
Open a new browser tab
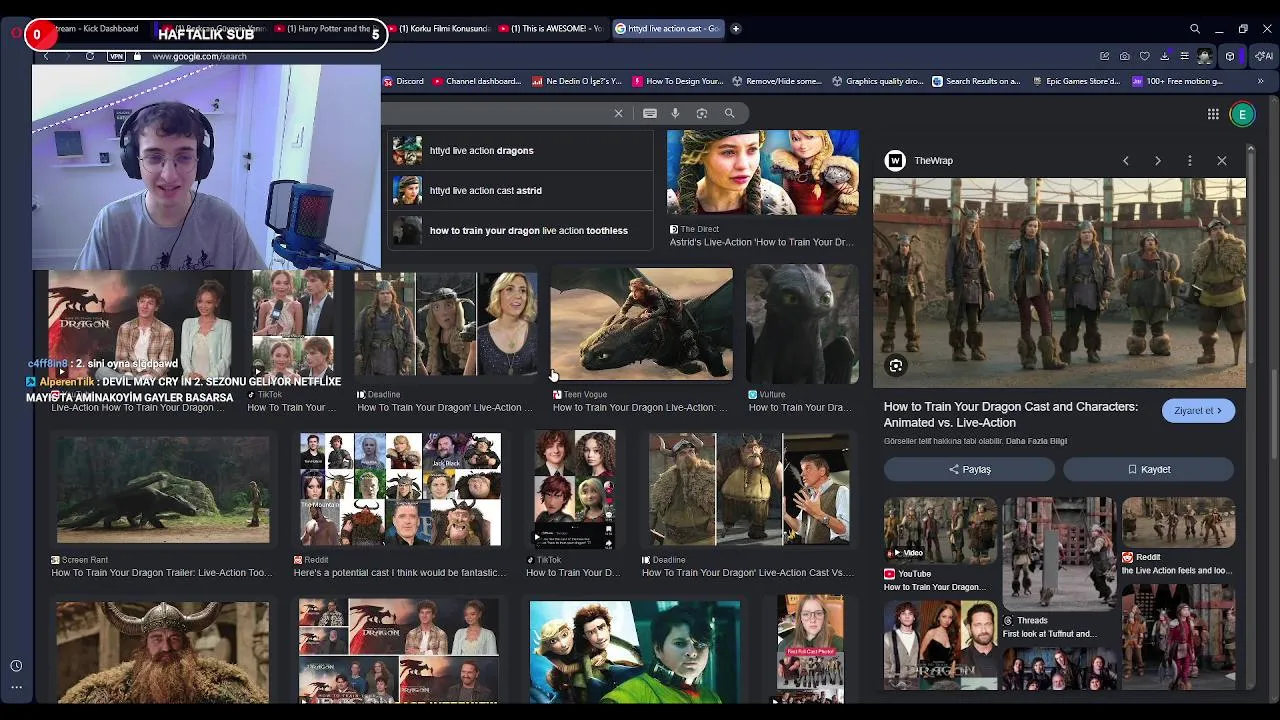pos(736,29)
